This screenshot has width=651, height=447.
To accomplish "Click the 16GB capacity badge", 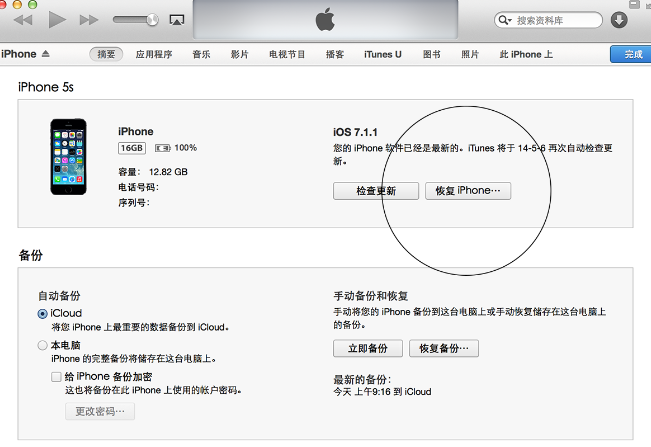I will [132, 148].
